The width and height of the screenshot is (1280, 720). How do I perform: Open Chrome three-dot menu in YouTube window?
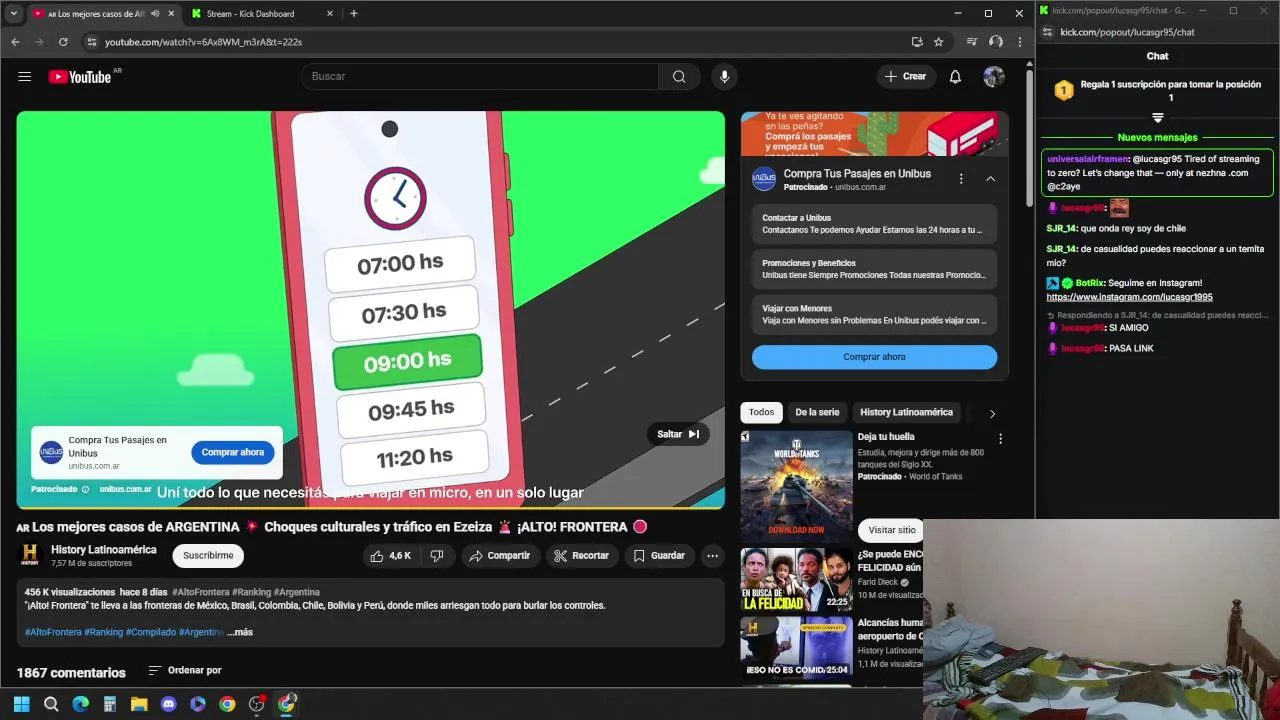1019,42
